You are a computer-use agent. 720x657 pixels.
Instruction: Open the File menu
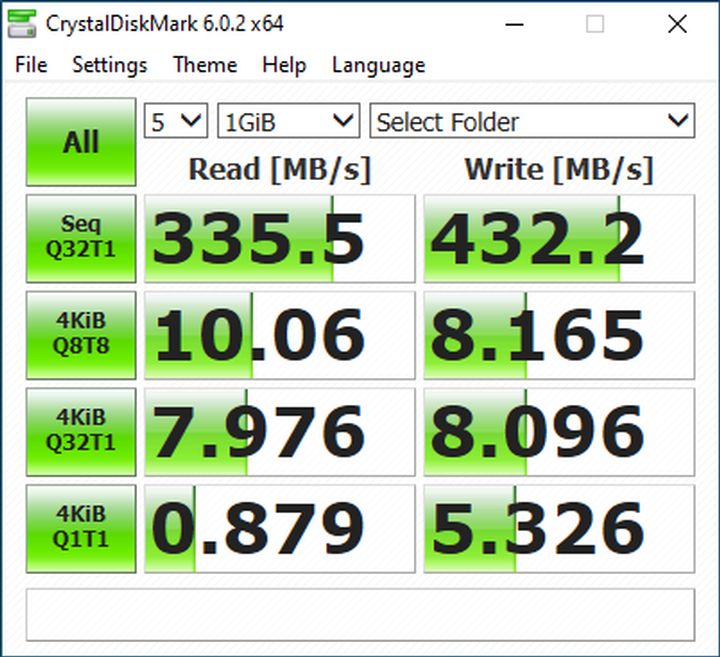pyautogui.click(x=31, y=65)
